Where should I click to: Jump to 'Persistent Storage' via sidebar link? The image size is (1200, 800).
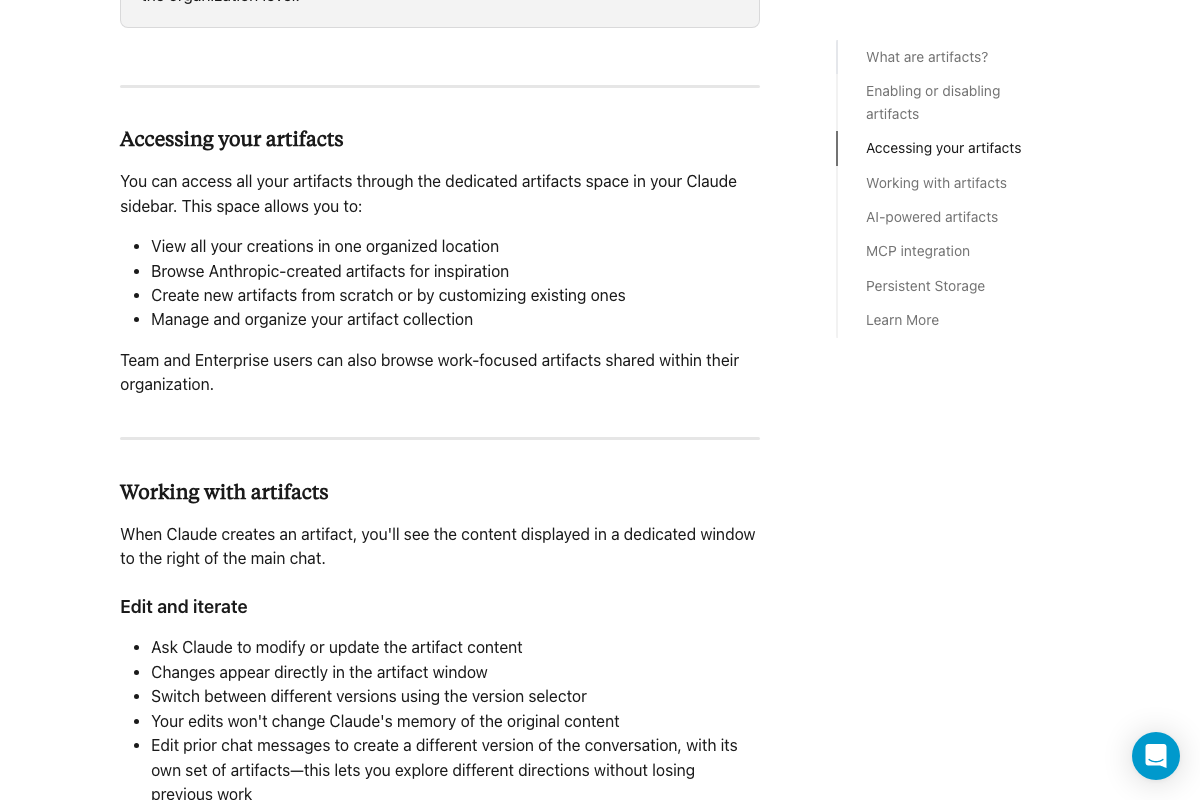click(x=925, y=286)
